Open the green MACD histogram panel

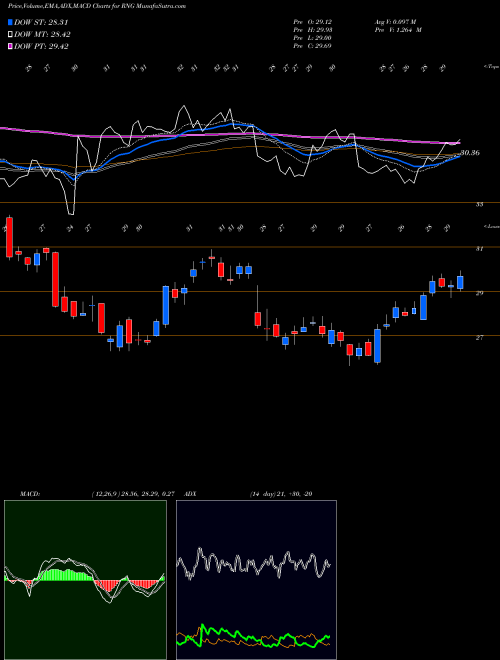pyautogui.click(x=85, y=580)
